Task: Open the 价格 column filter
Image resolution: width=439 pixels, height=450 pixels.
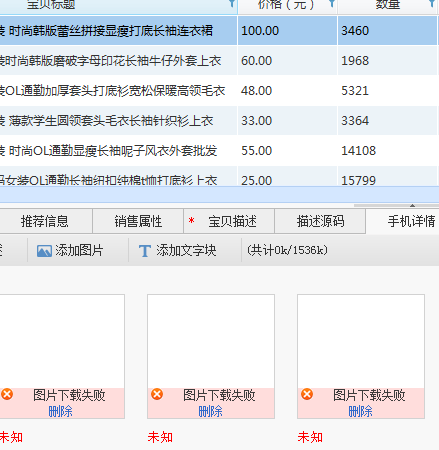Action: (x=332, y=3)
